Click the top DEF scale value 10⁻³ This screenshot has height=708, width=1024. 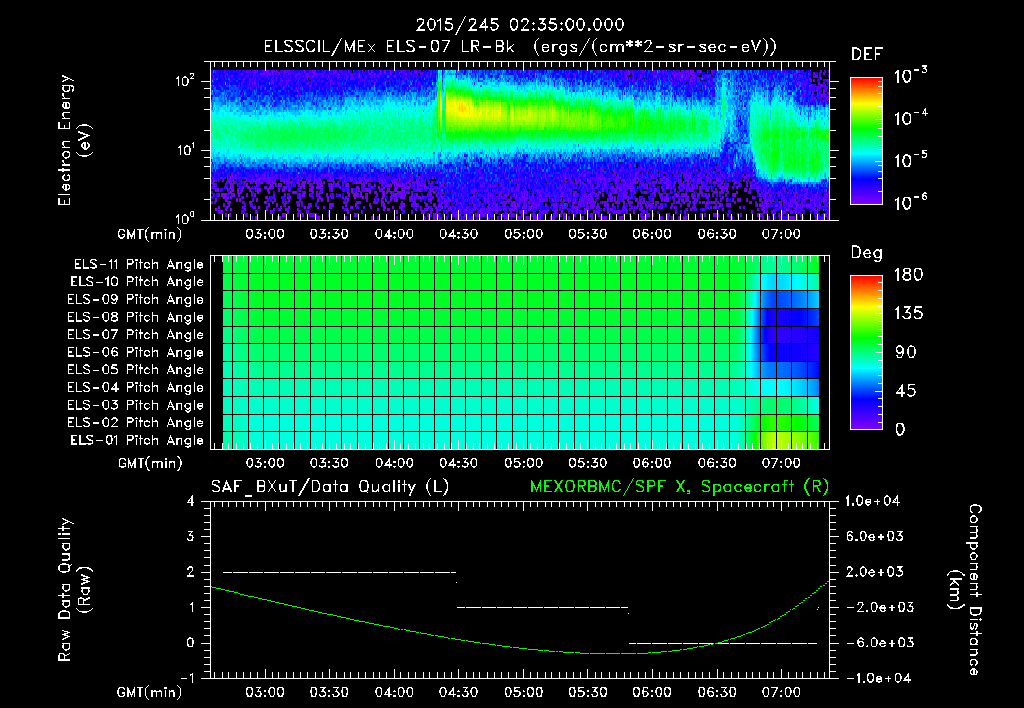point(910,76)
